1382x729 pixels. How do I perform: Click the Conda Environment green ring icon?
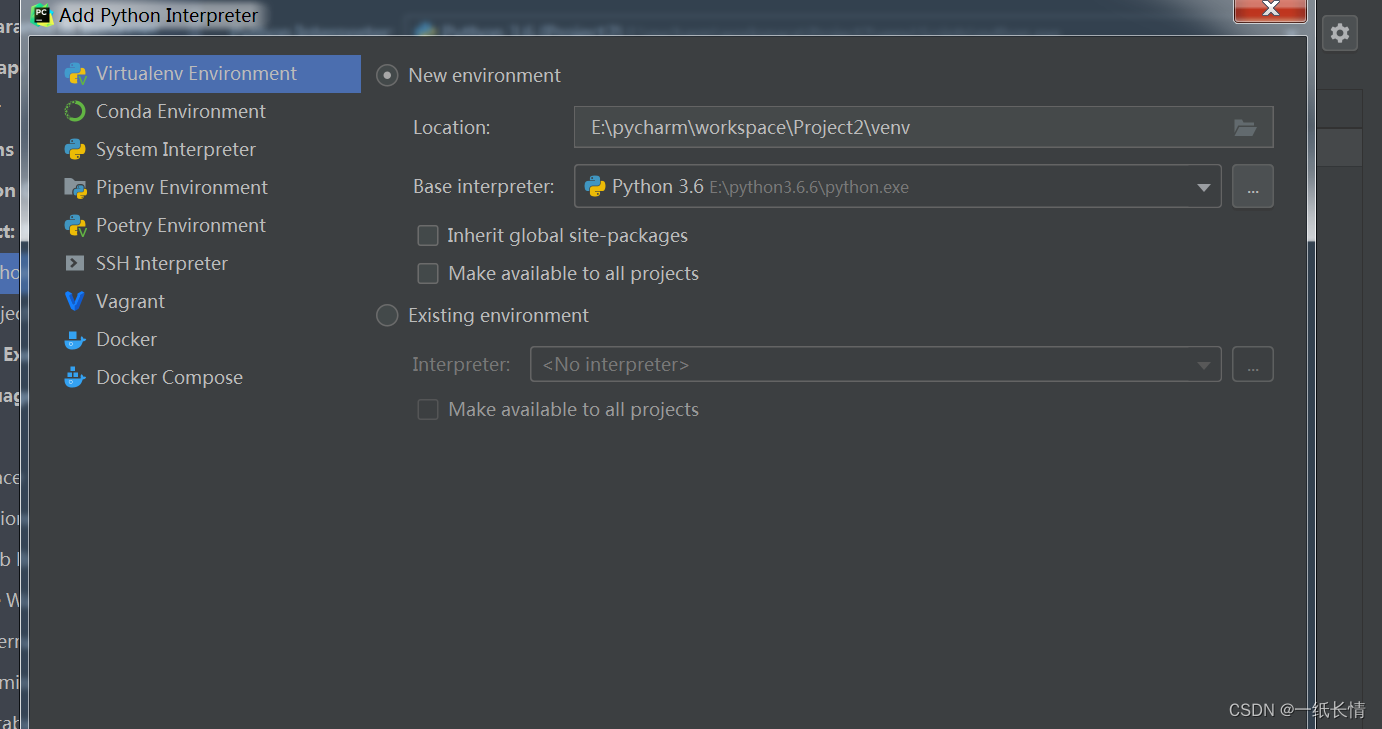(75, 112)
